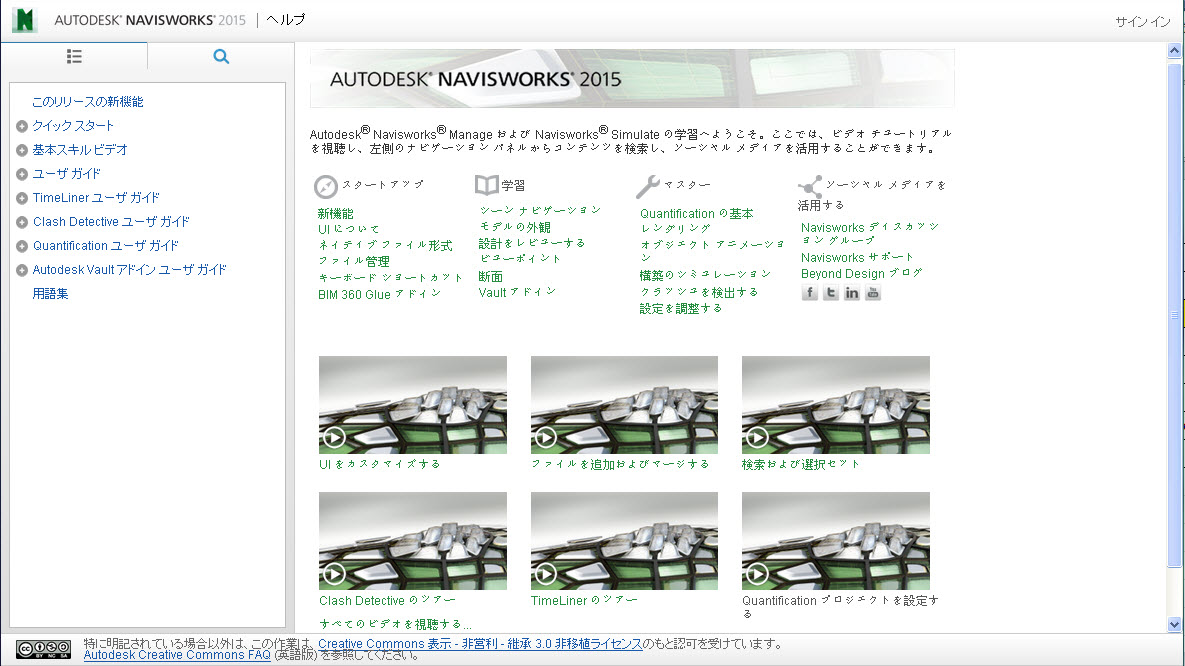Open Autodesk Creative Commons FAQ link
This screenshot has height=666, width=1185.
coord(177,655)
